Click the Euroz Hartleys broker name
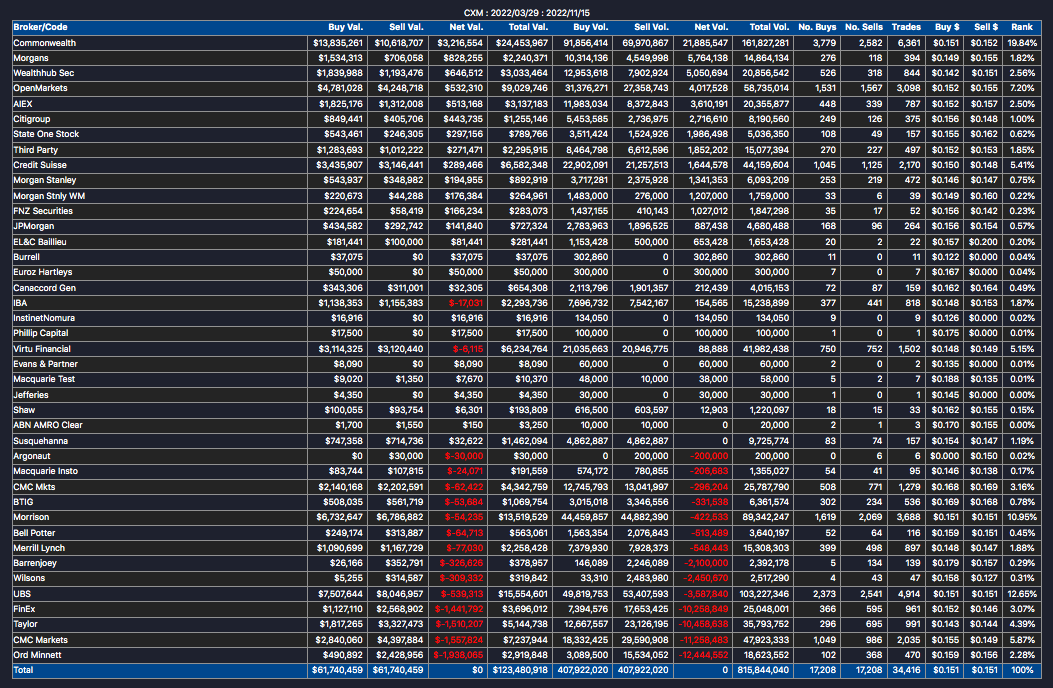 [42, 272]
